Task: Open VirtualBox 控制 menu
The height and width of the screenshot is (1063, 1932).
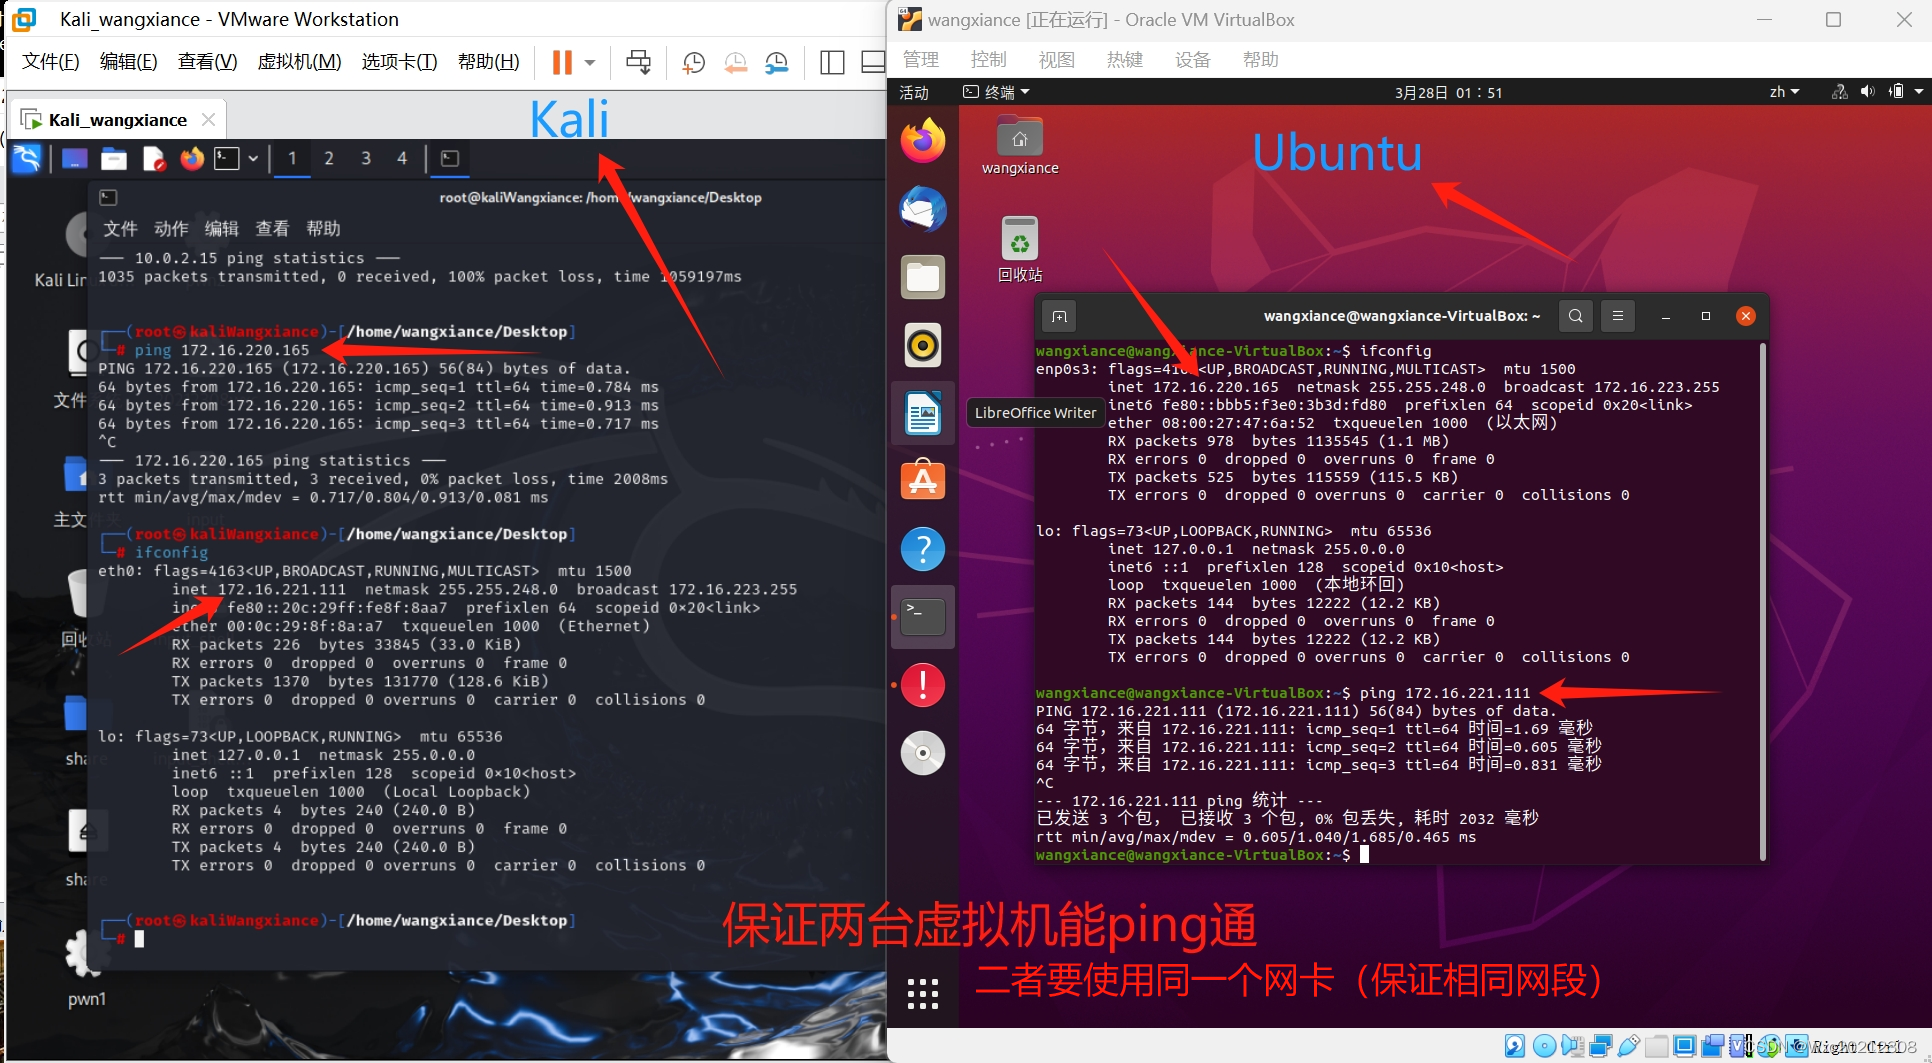Action: [989, 60]
